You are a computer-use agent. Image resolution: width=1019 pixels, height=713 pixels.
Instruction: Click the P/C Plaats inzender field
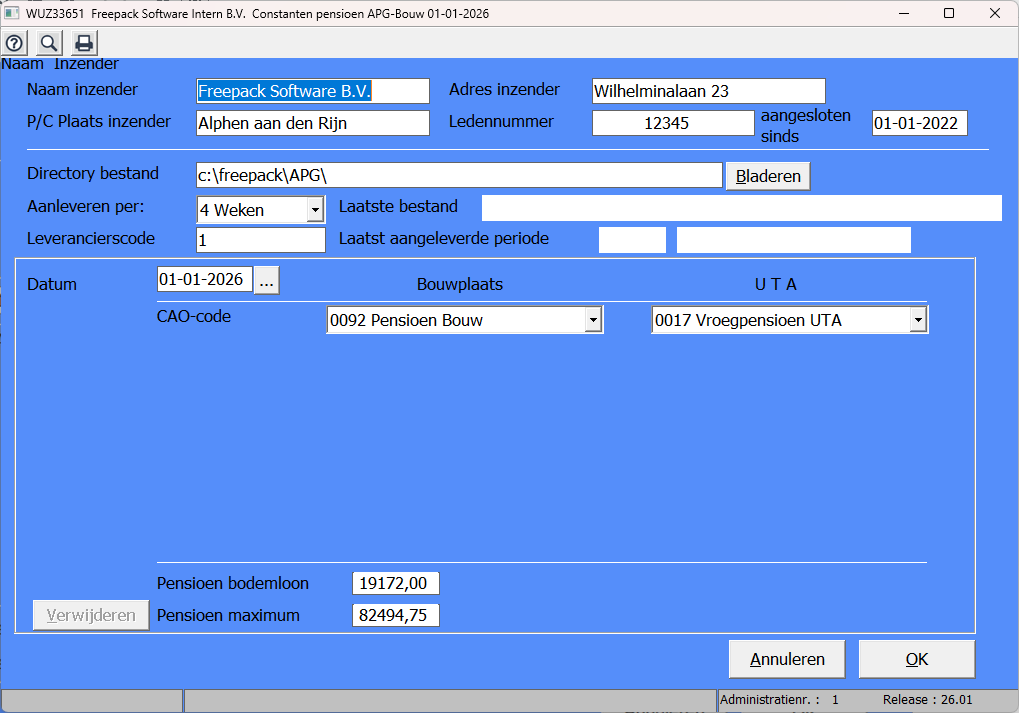[312, 123]
